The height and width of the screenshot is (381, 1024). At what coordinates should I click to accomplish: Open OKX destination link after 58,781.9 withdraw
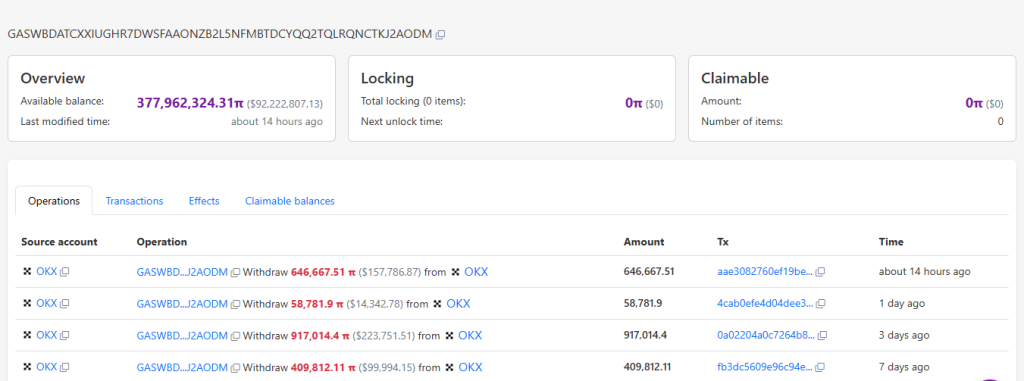[x=458, y=303]
